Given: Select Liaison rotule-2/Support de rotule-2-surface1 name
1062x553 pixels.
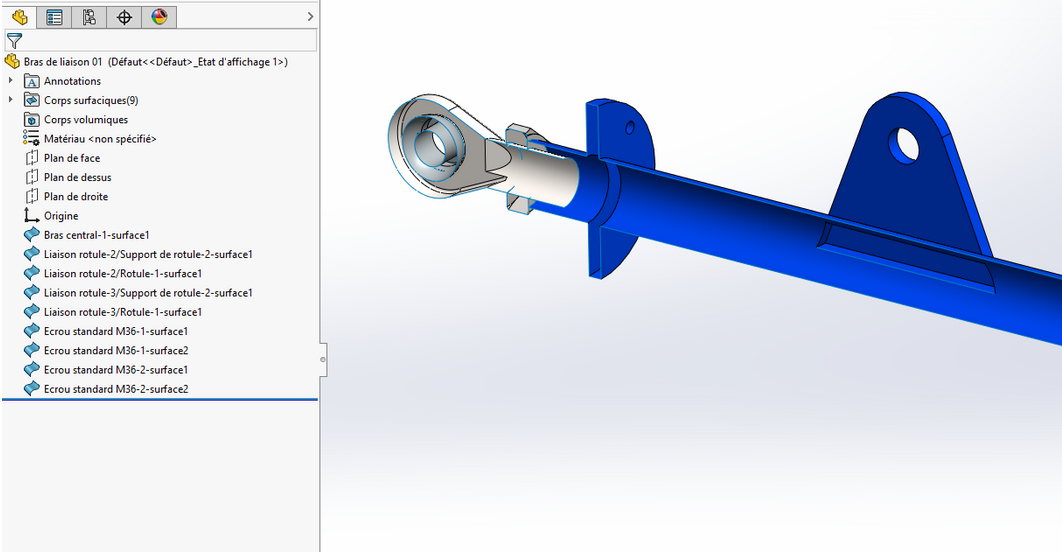Looking at the screenshot, I should [148, 254].
